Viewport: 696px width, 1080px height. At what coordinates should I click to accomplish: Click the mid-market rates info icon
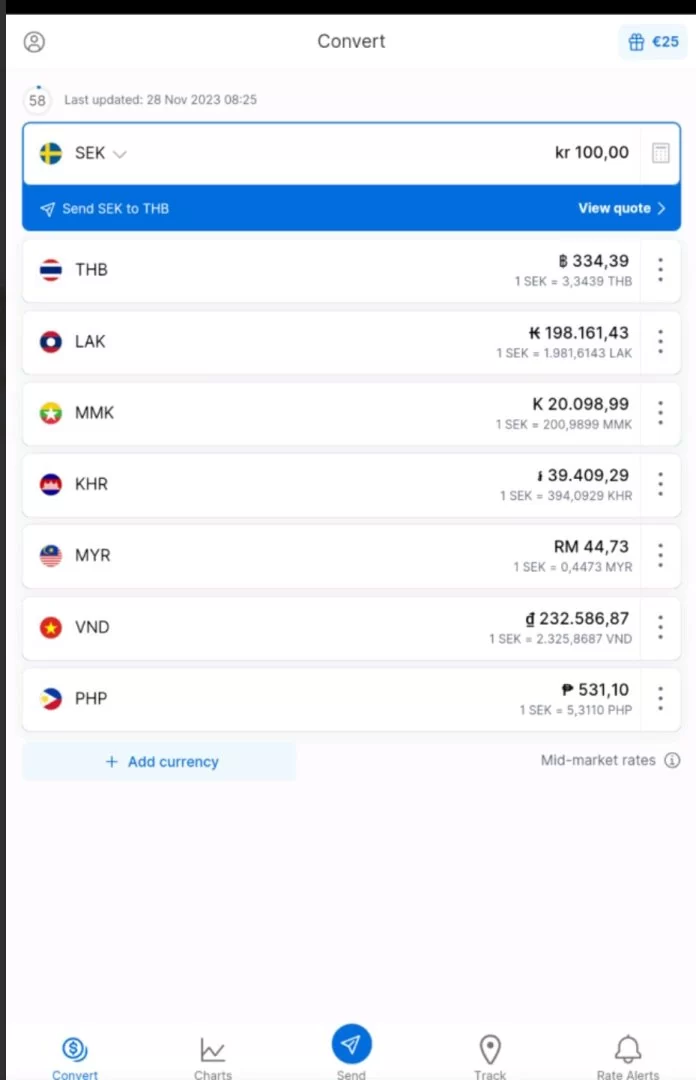[672, 760]
